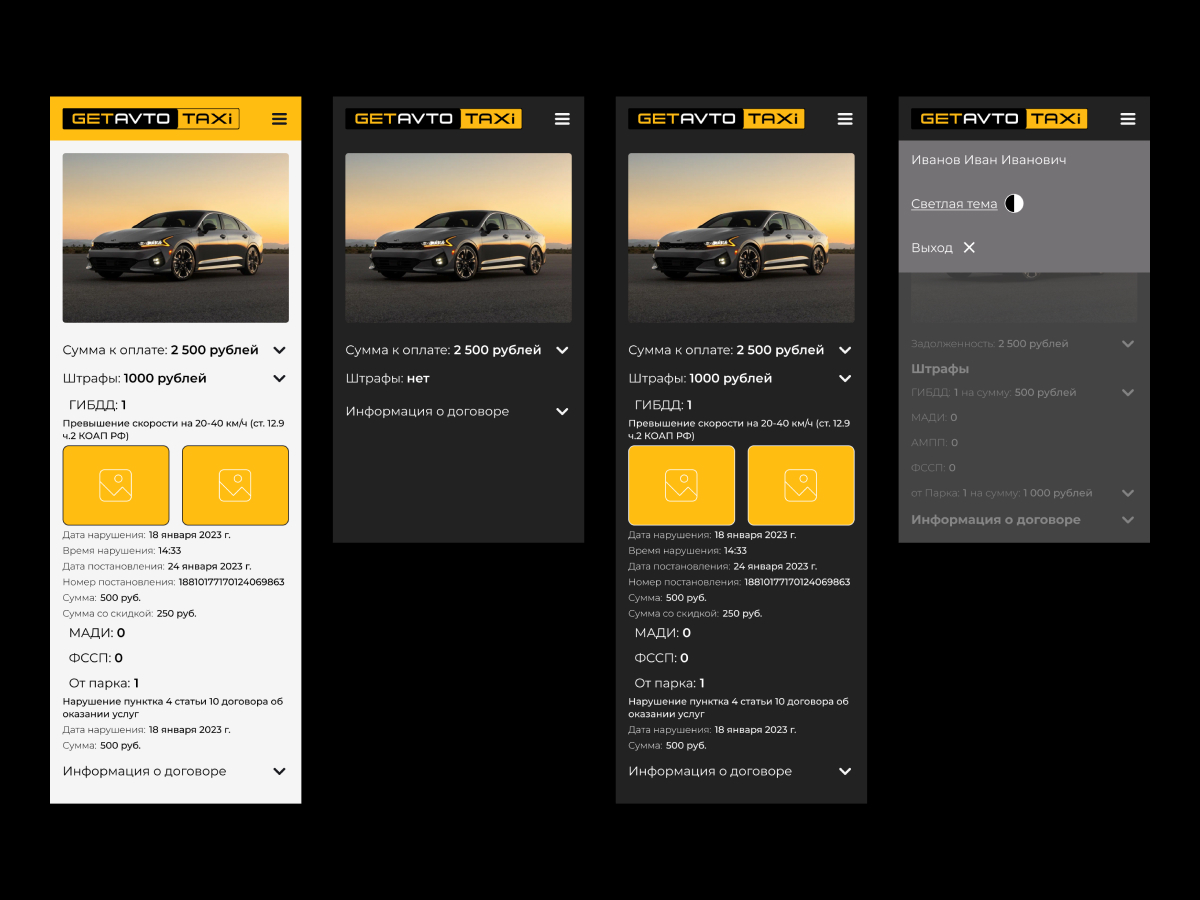The image size is (1200, 900).
Task: Open second photo placeholder on dark fines screen
Action: pyautogui.click(x=801, y=485)
